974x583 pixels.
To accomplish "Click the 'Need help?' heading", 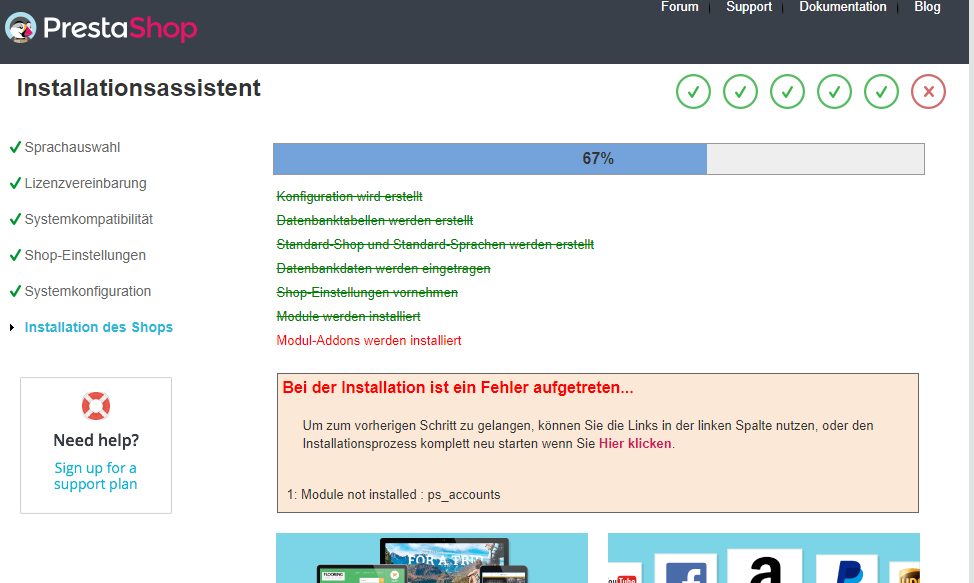I will 96,440.
